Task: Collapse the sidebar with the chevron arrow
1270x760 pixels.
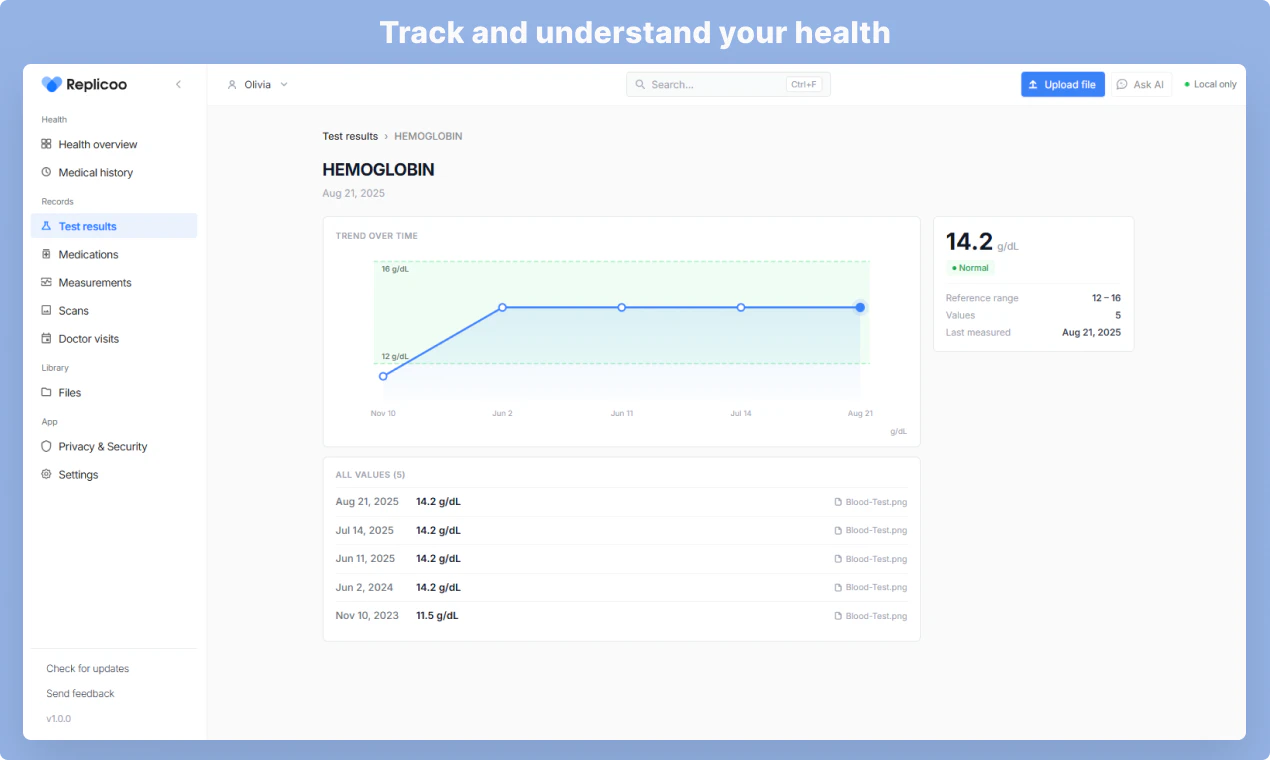Action: pyautogui.click(x=178, y=85)
